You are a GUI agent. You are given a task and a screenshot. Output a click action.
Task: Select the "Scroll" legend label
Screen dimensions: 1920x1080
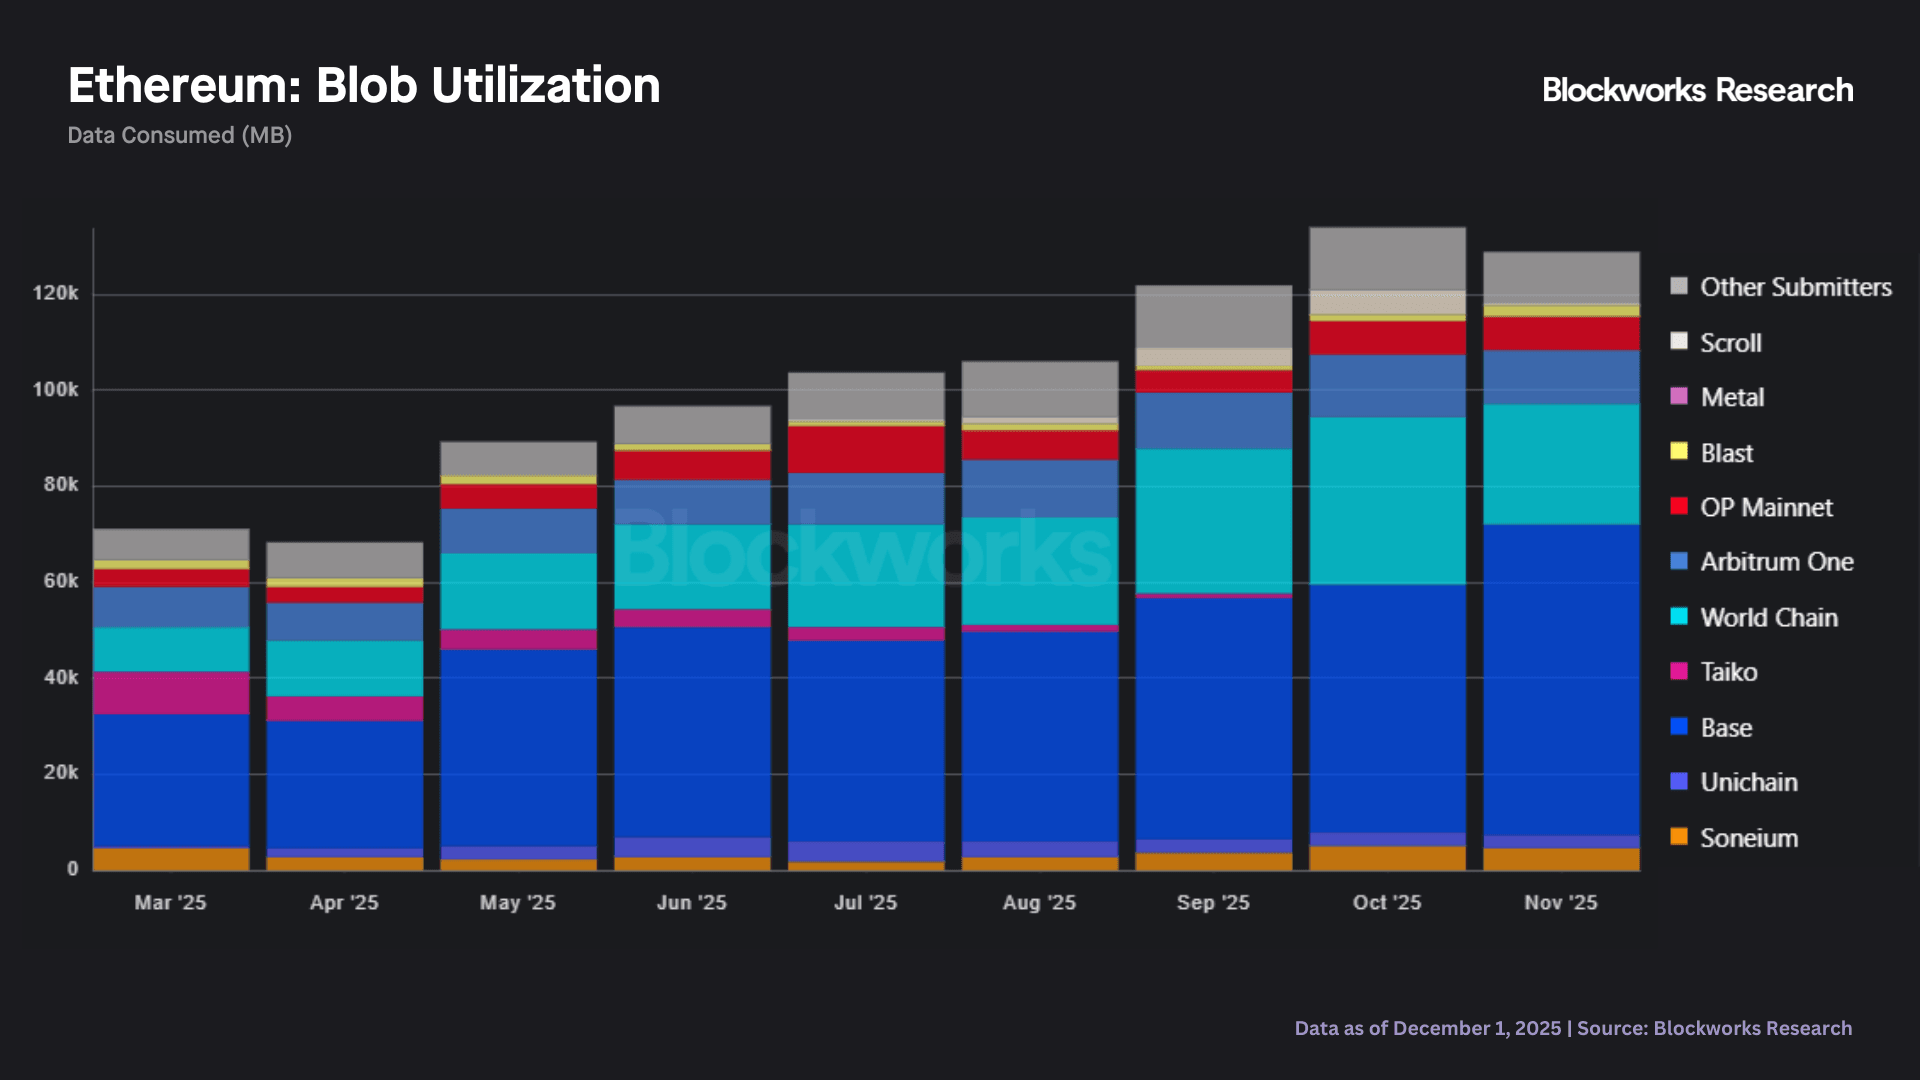pyautogui.click(x=1731, y=342)
